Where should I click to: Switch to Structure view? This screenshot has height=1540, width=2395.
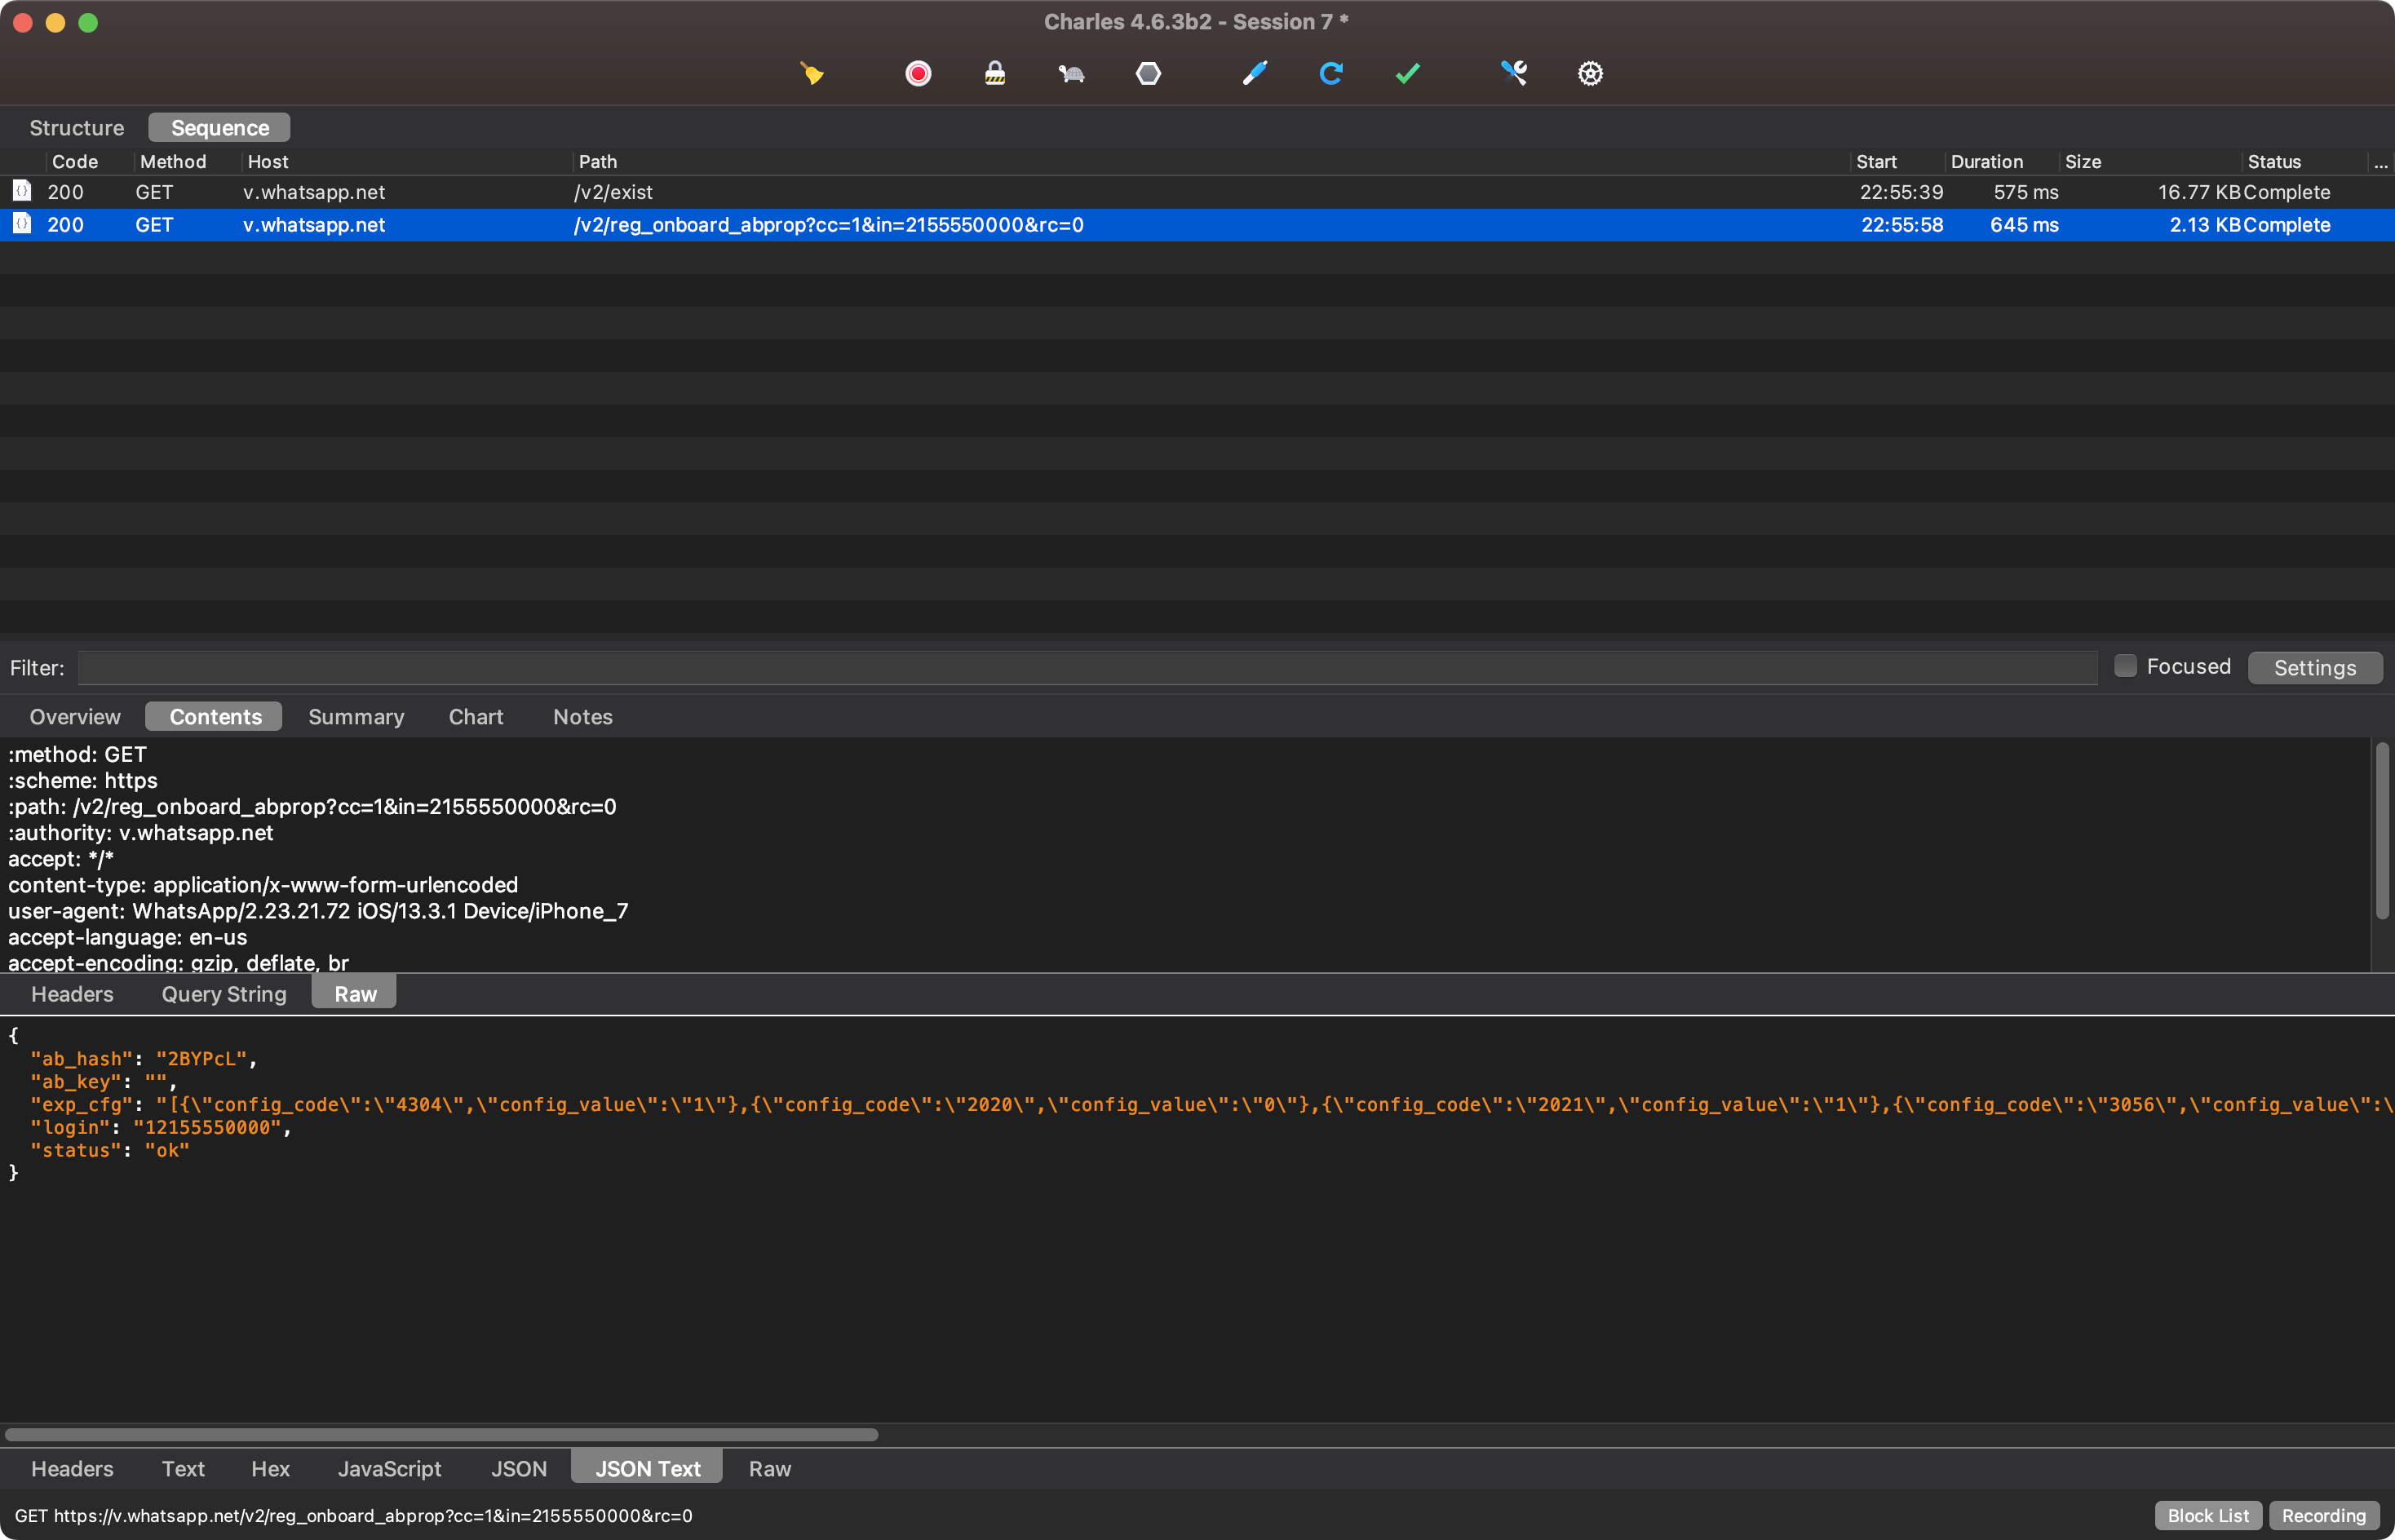[x=77, y=128]
